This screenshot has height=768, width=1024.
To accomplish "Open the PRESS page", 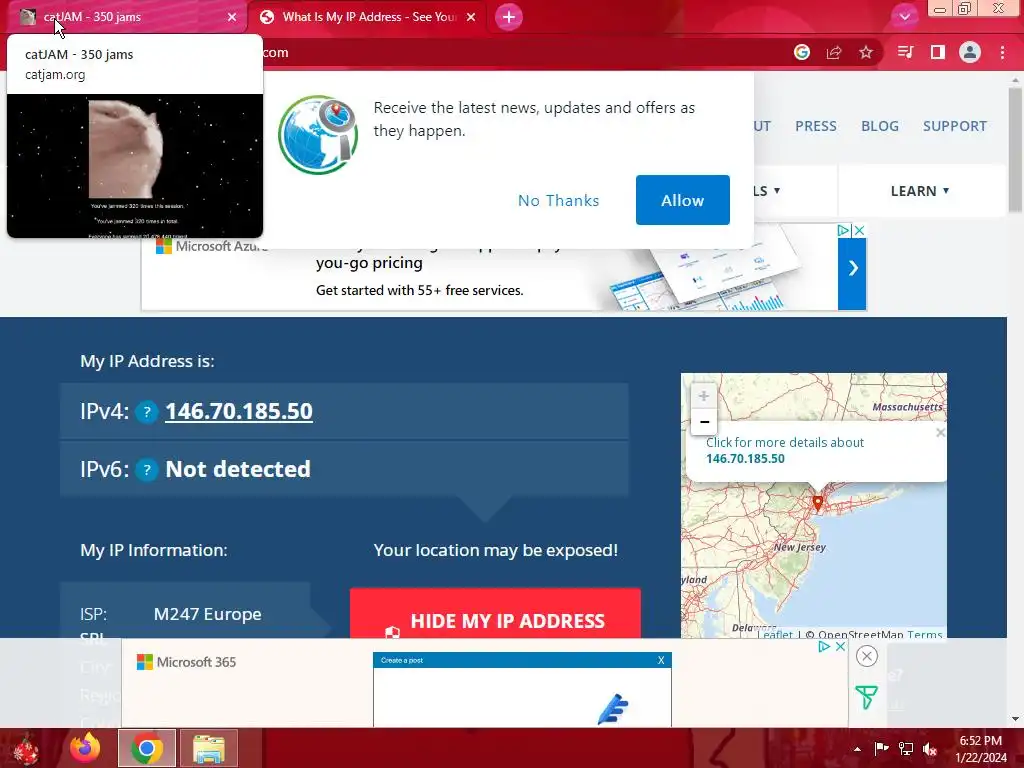I will [x=816, y=126].
